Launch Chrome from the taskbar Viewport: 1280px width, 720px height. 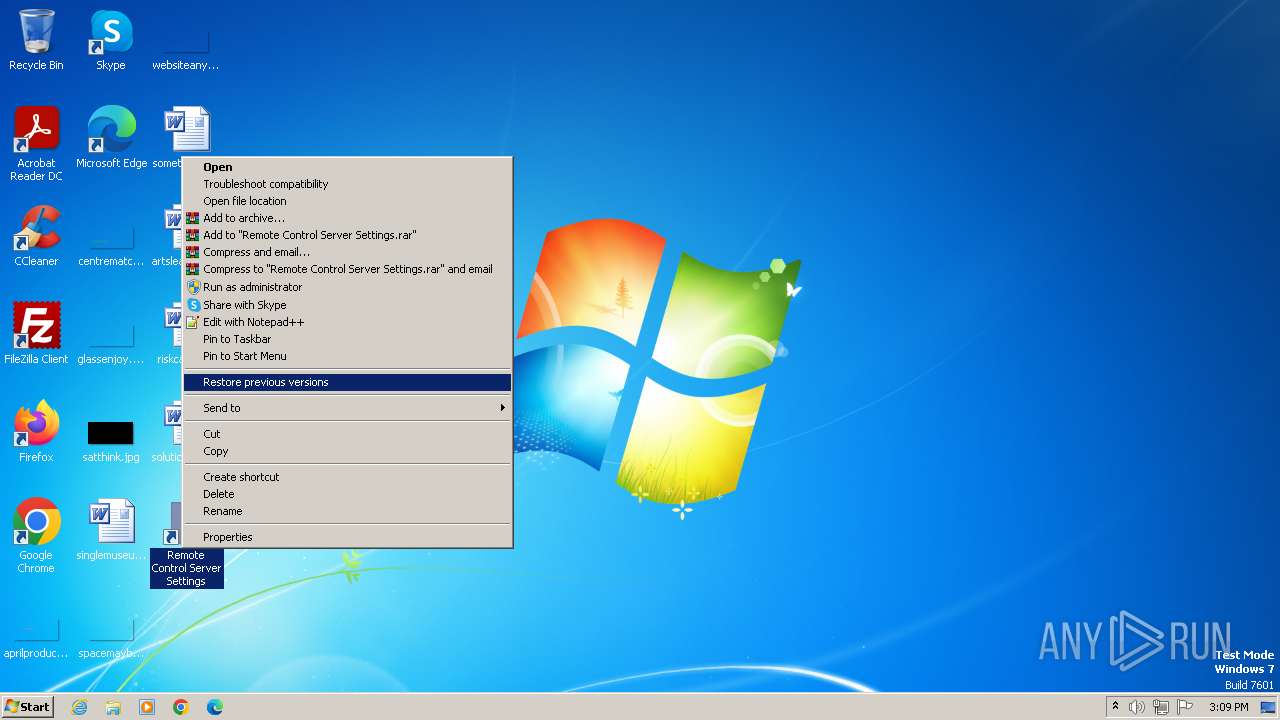click(x=181, y=707)
